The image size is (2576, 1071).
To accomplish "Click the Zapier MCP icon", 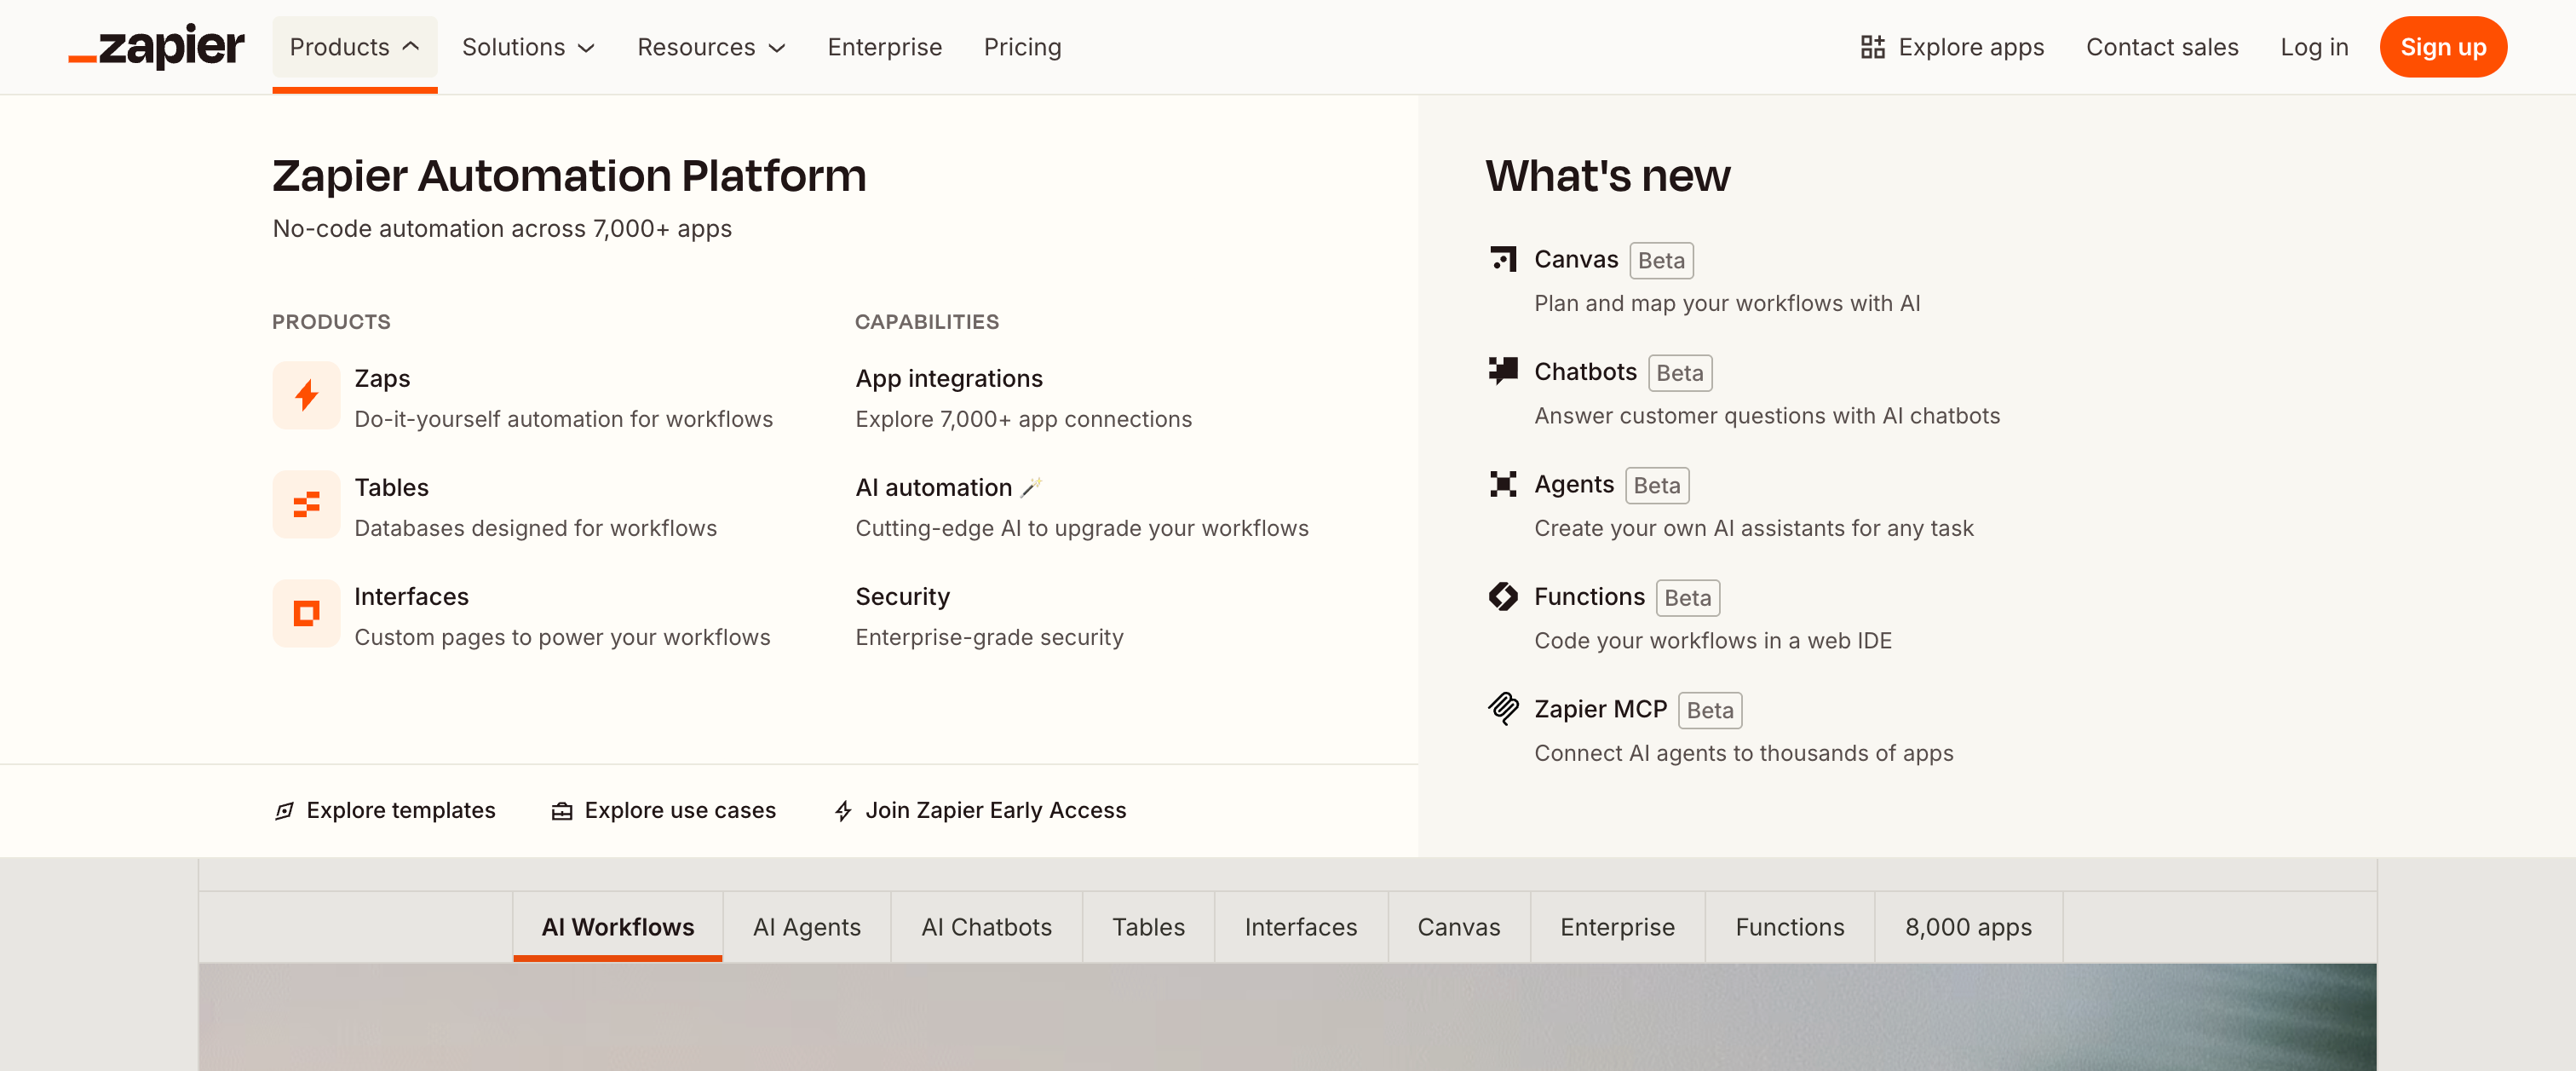I will coord(1502,708).
